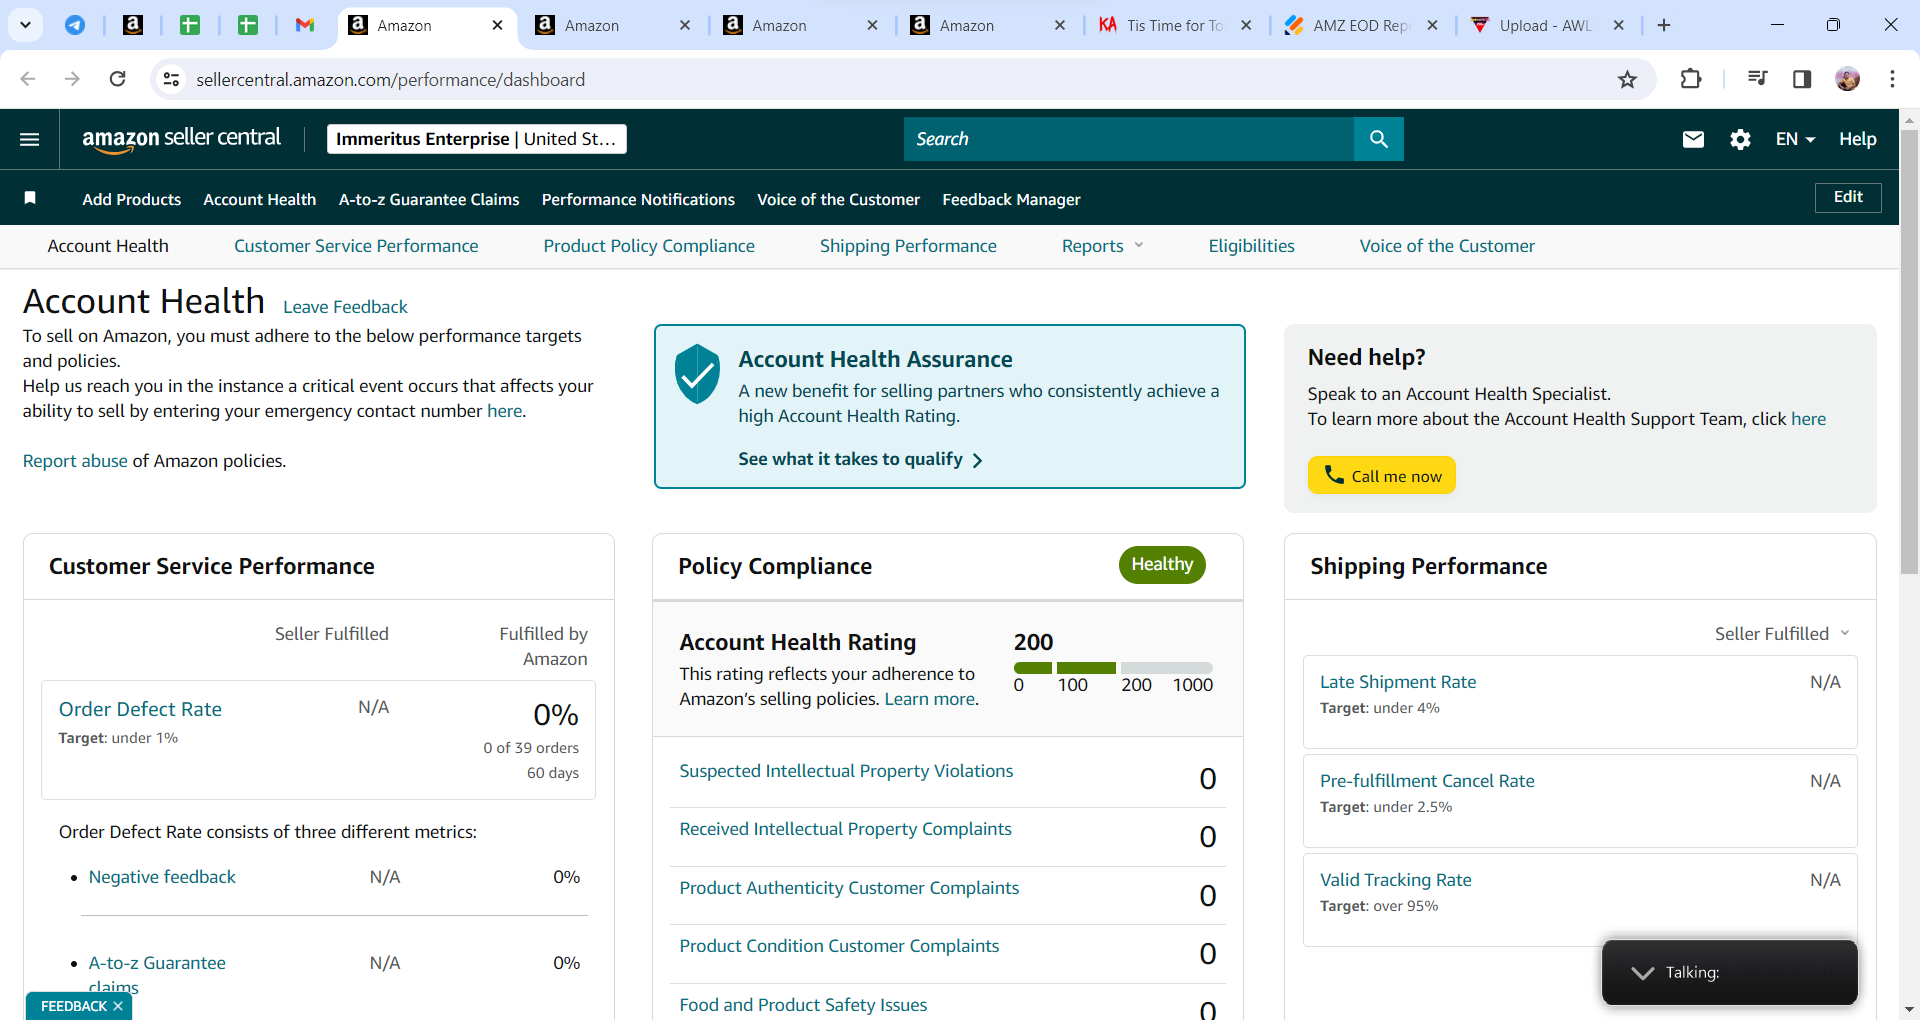Viewport: 1920px width, 1020px height.
Task: Open the Immeritus Enterprise account switcher
Action: [x=477, y=139]
